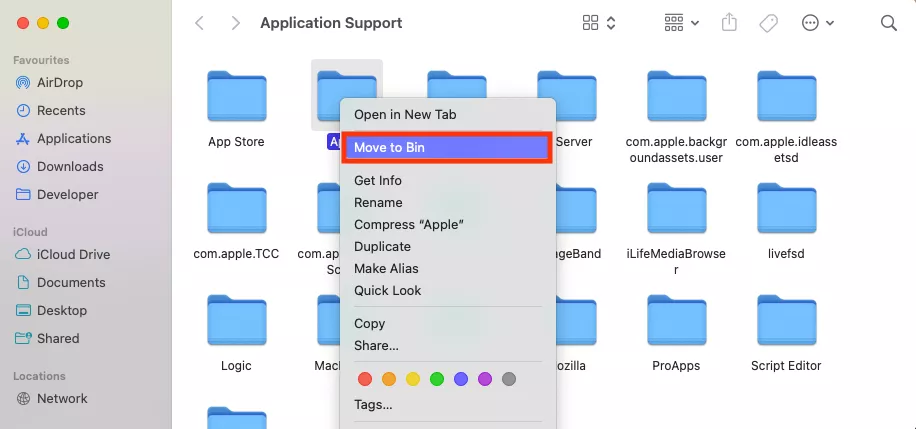Go back with the left chevron button
The height and width of the screenshot is (429, 916).
pos(199,23)
